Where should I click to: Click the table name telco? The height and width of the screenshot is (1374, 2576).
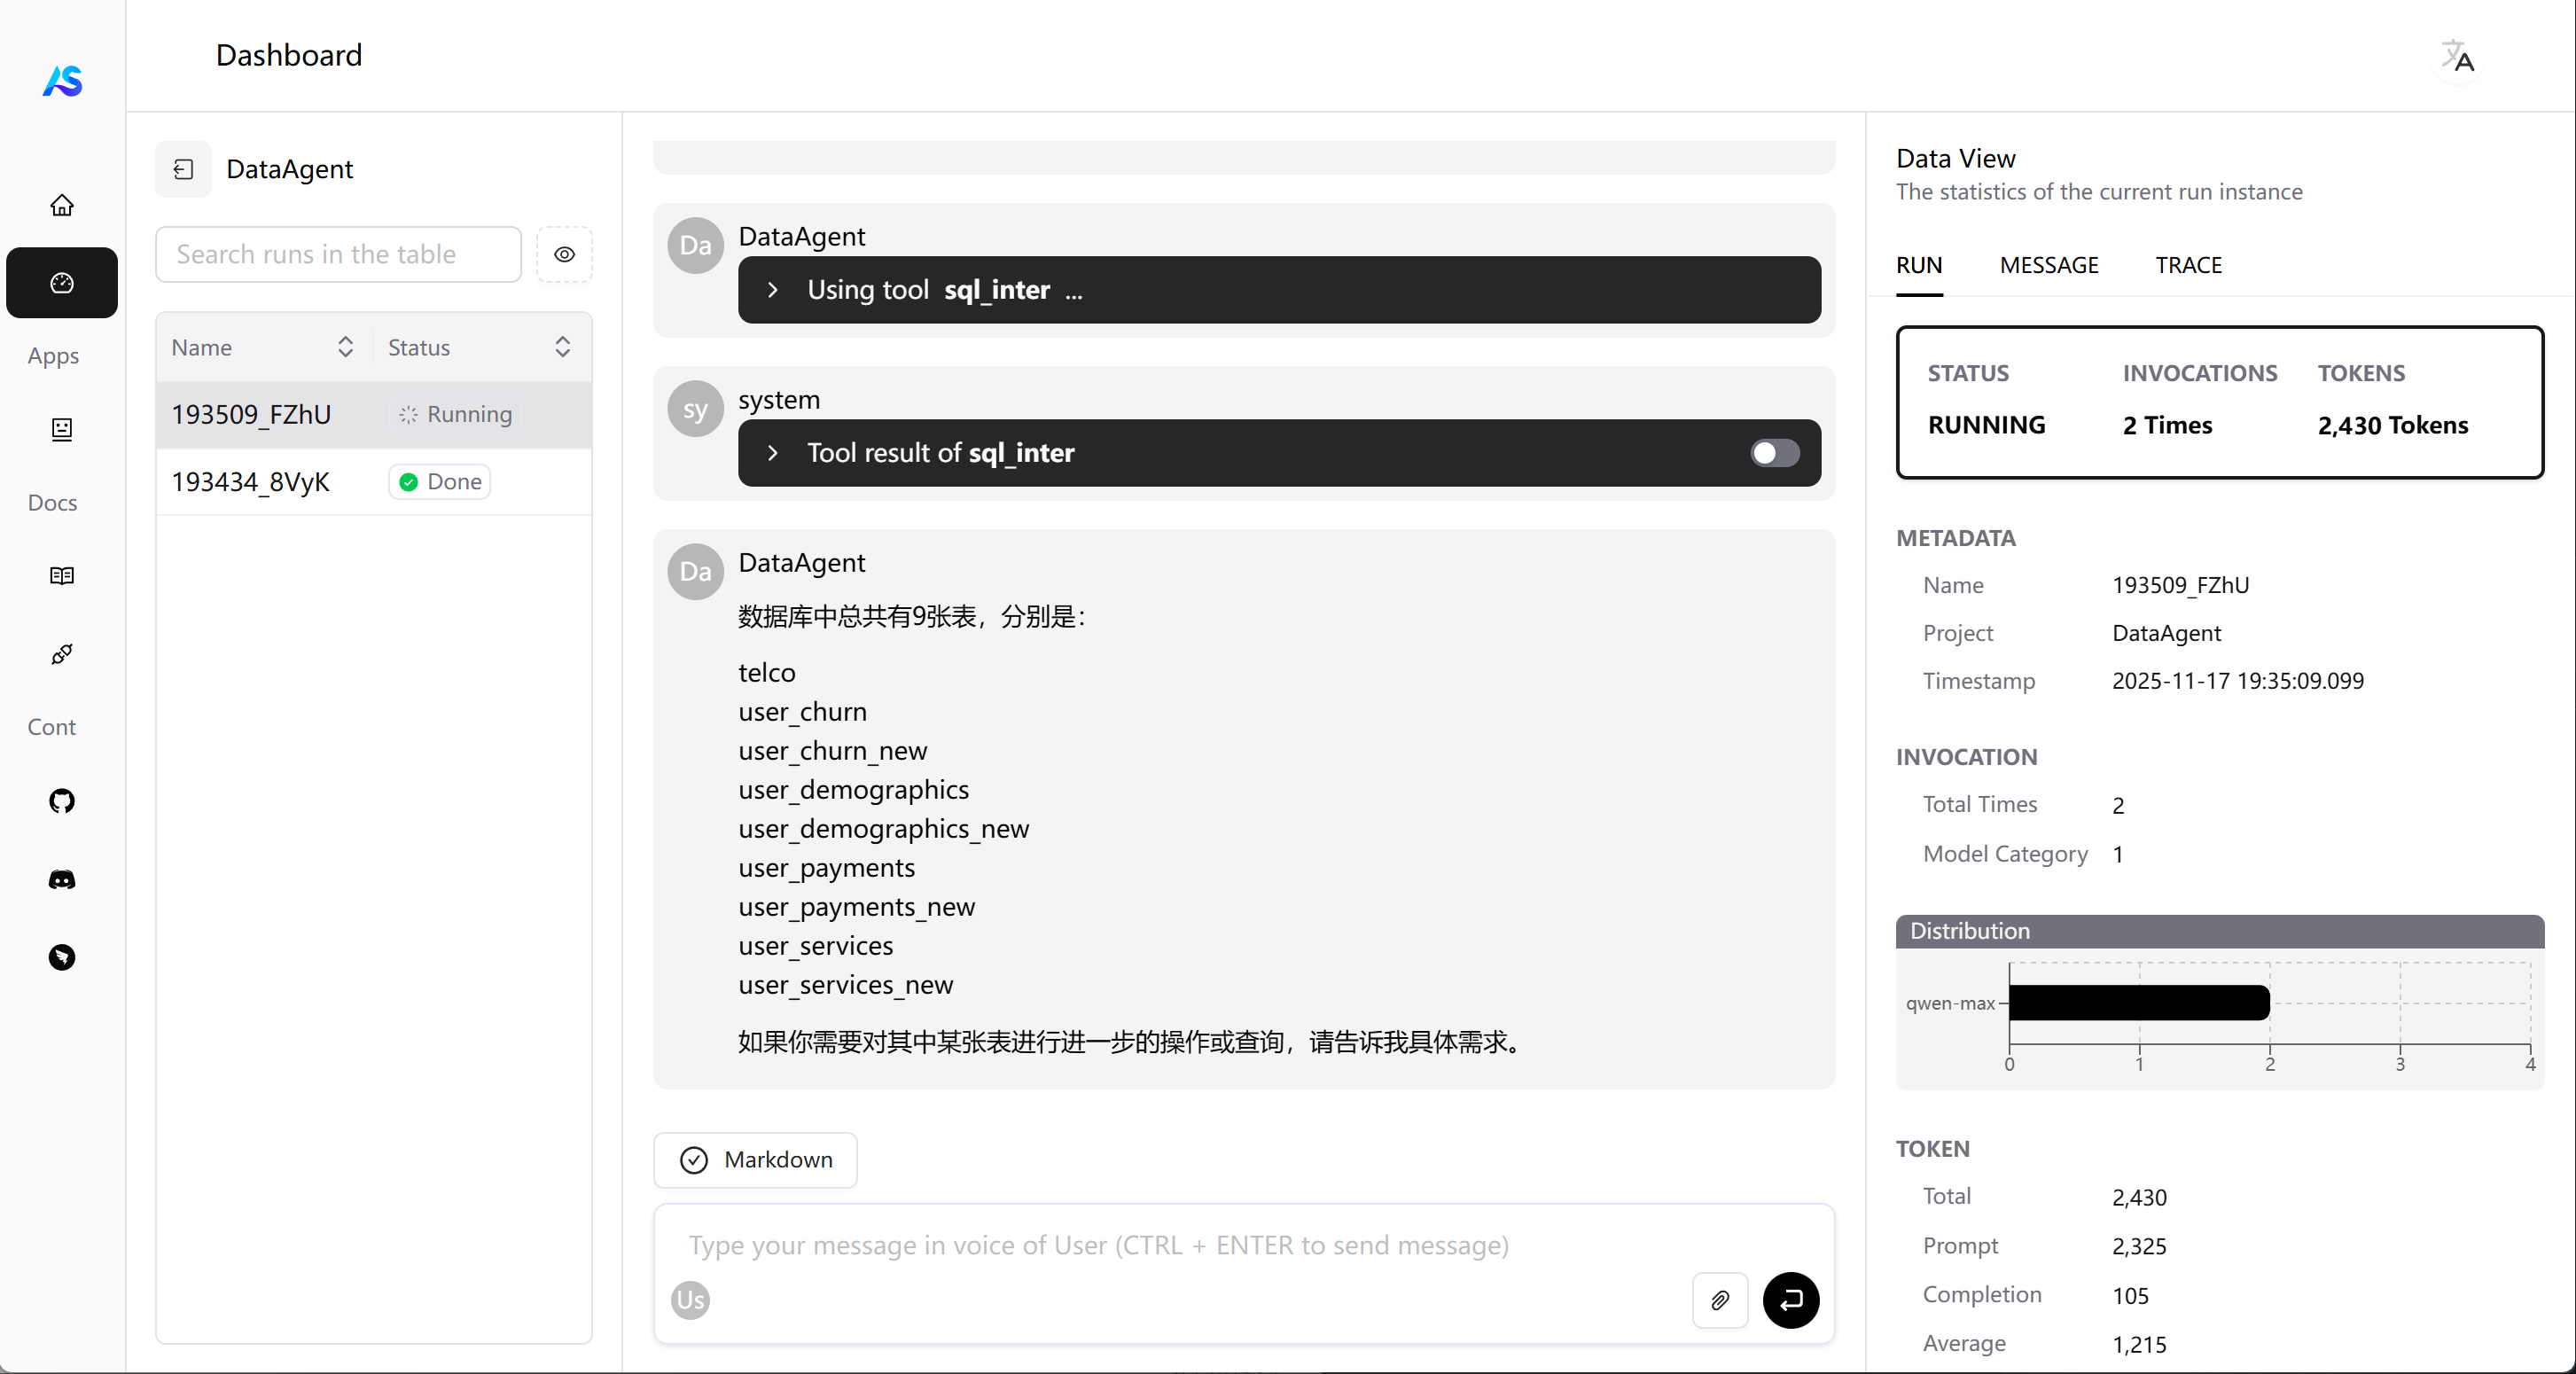pyautogui.click(x=767, y=673)
